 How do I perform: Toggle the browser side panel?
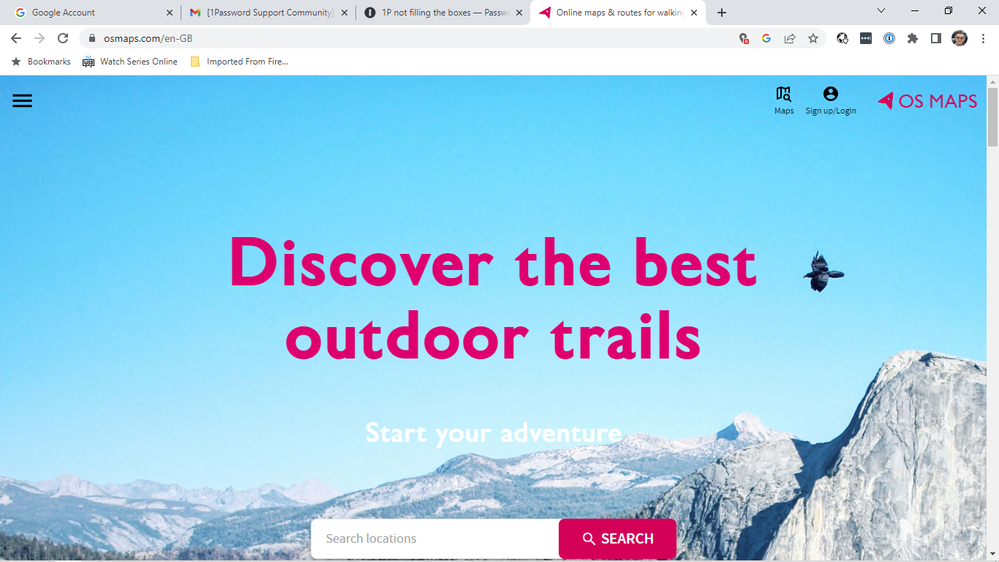tap(936, 38)
